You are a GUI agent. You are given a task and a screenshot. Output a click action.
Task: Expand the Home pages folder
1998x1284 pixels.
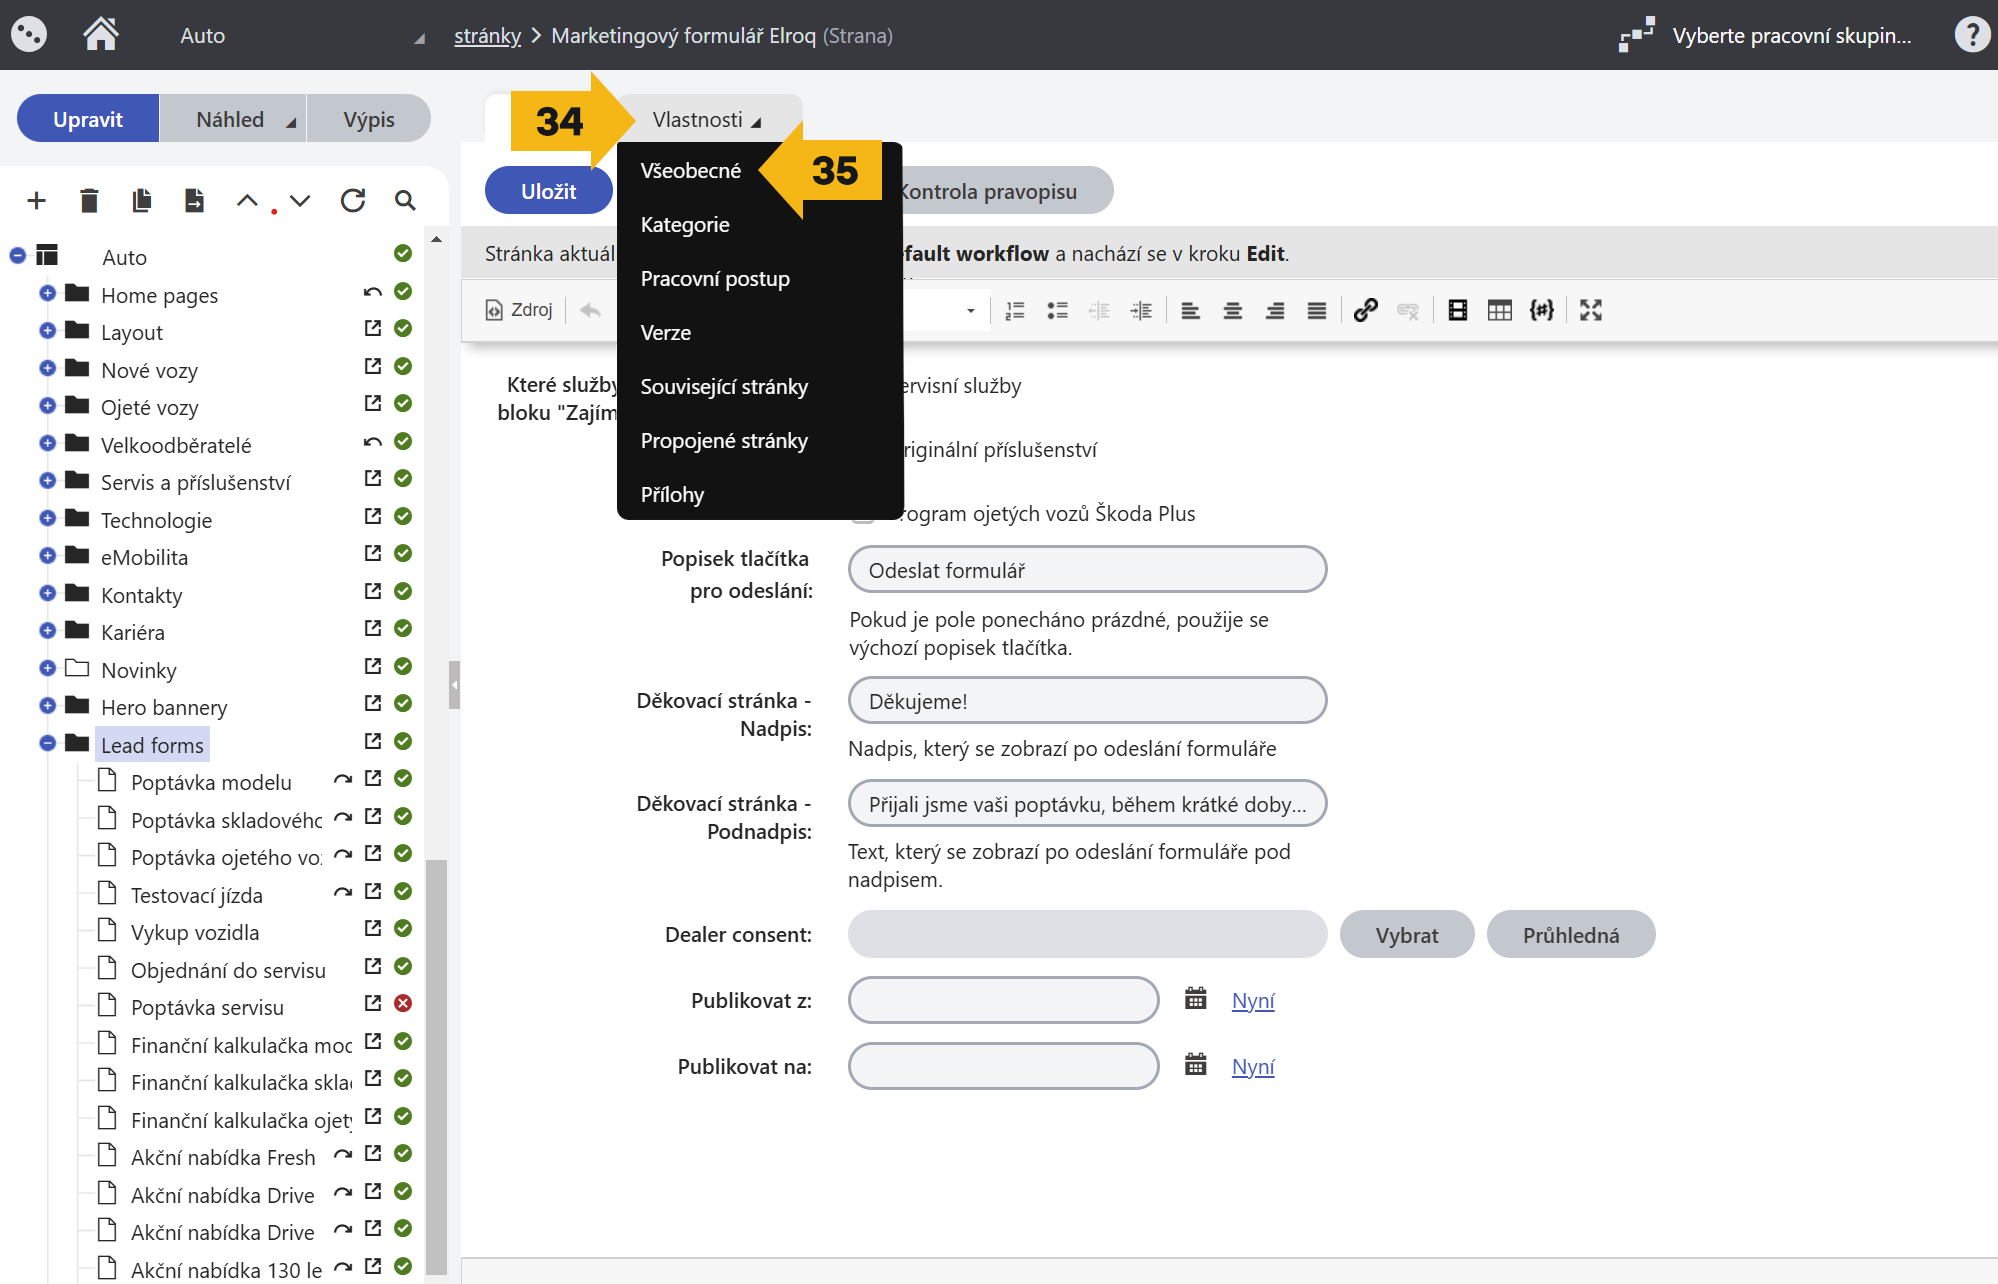click(x=47, y=293)
